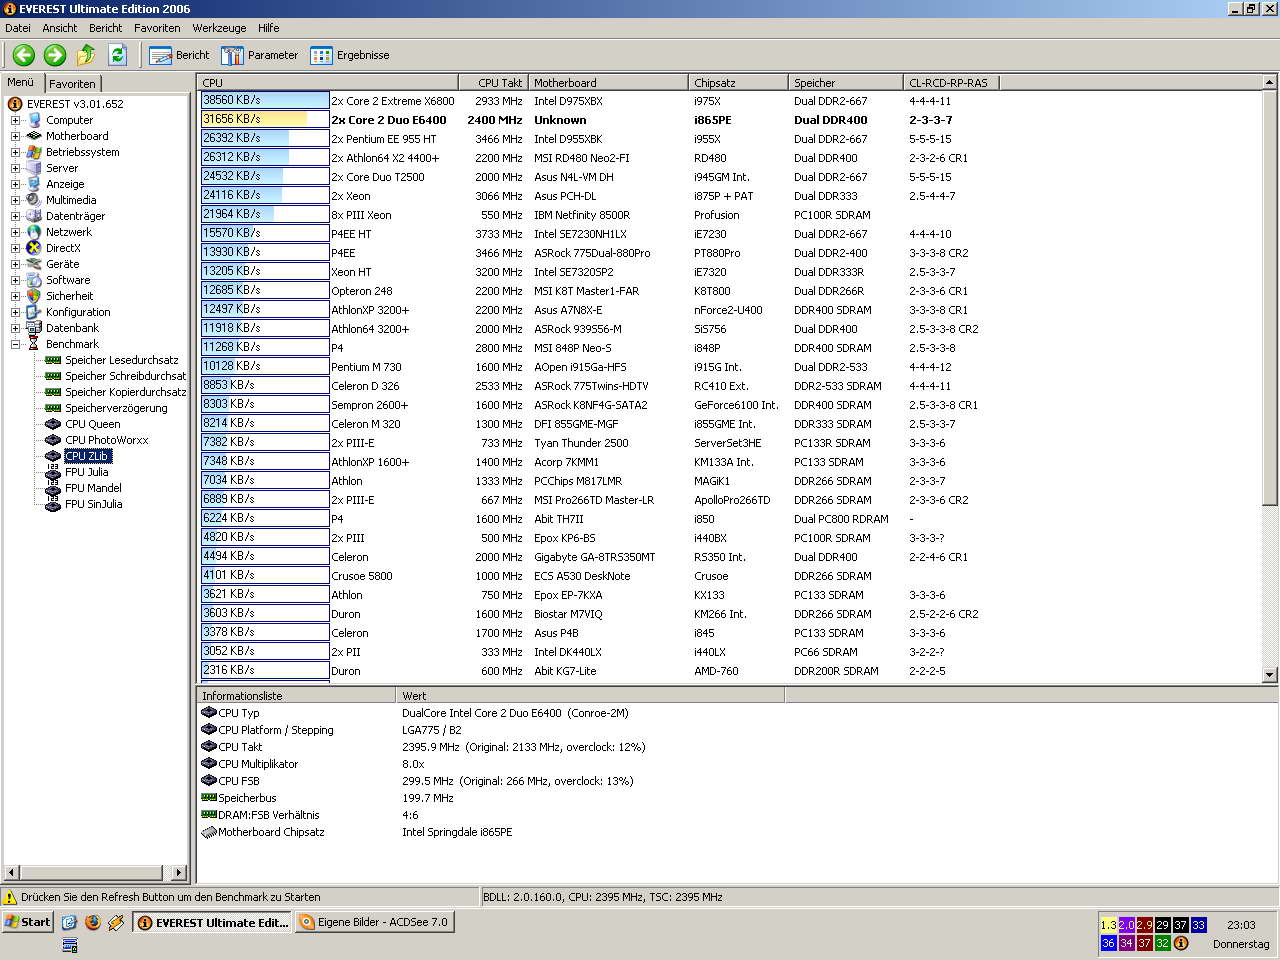Expand the Anzeige tree node
1280x960 pixels.
tap(16, 184)
